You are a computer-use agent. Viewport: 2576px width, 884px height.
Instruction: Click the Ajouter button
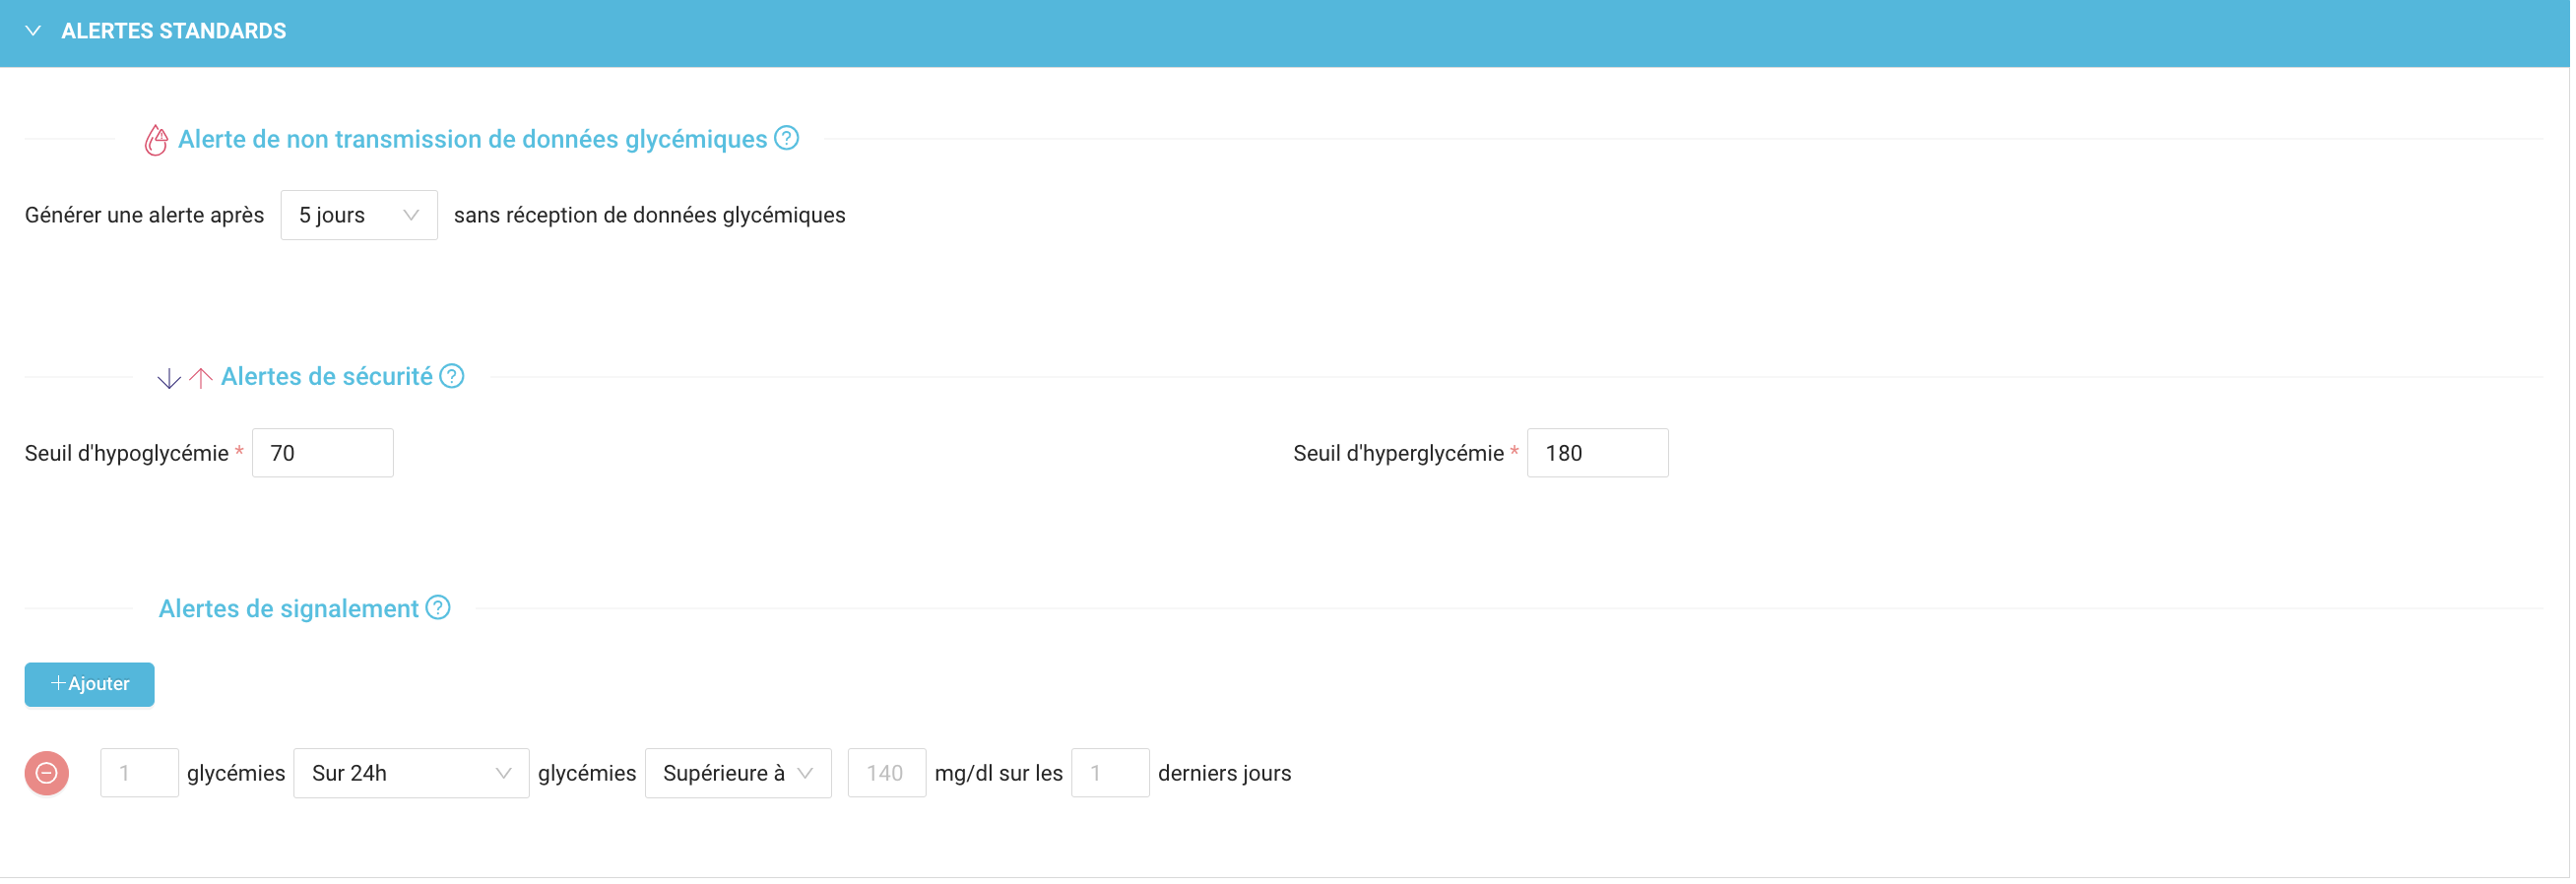[x=90, y=686]
